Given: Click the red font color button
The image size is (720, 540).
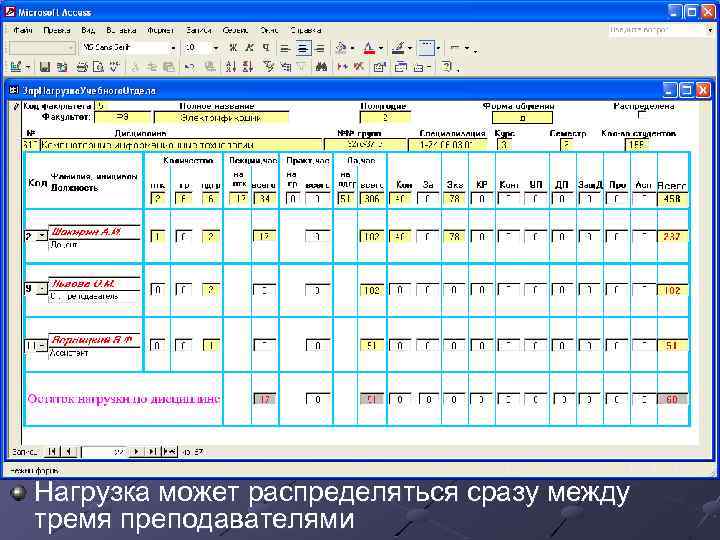Looking at the screenshot, I should (x=369, y=48).
